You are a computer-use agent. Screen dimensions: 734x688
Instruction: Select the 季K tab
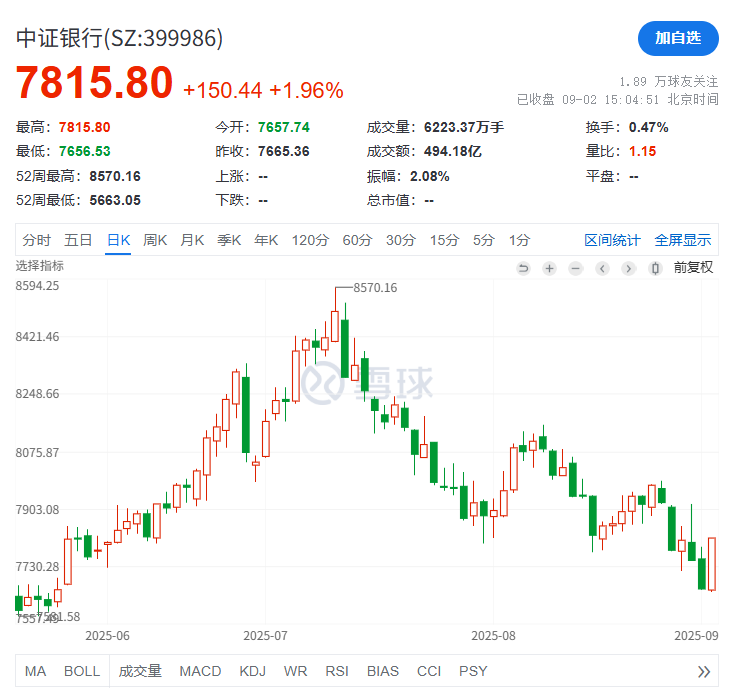pos(229,240)
